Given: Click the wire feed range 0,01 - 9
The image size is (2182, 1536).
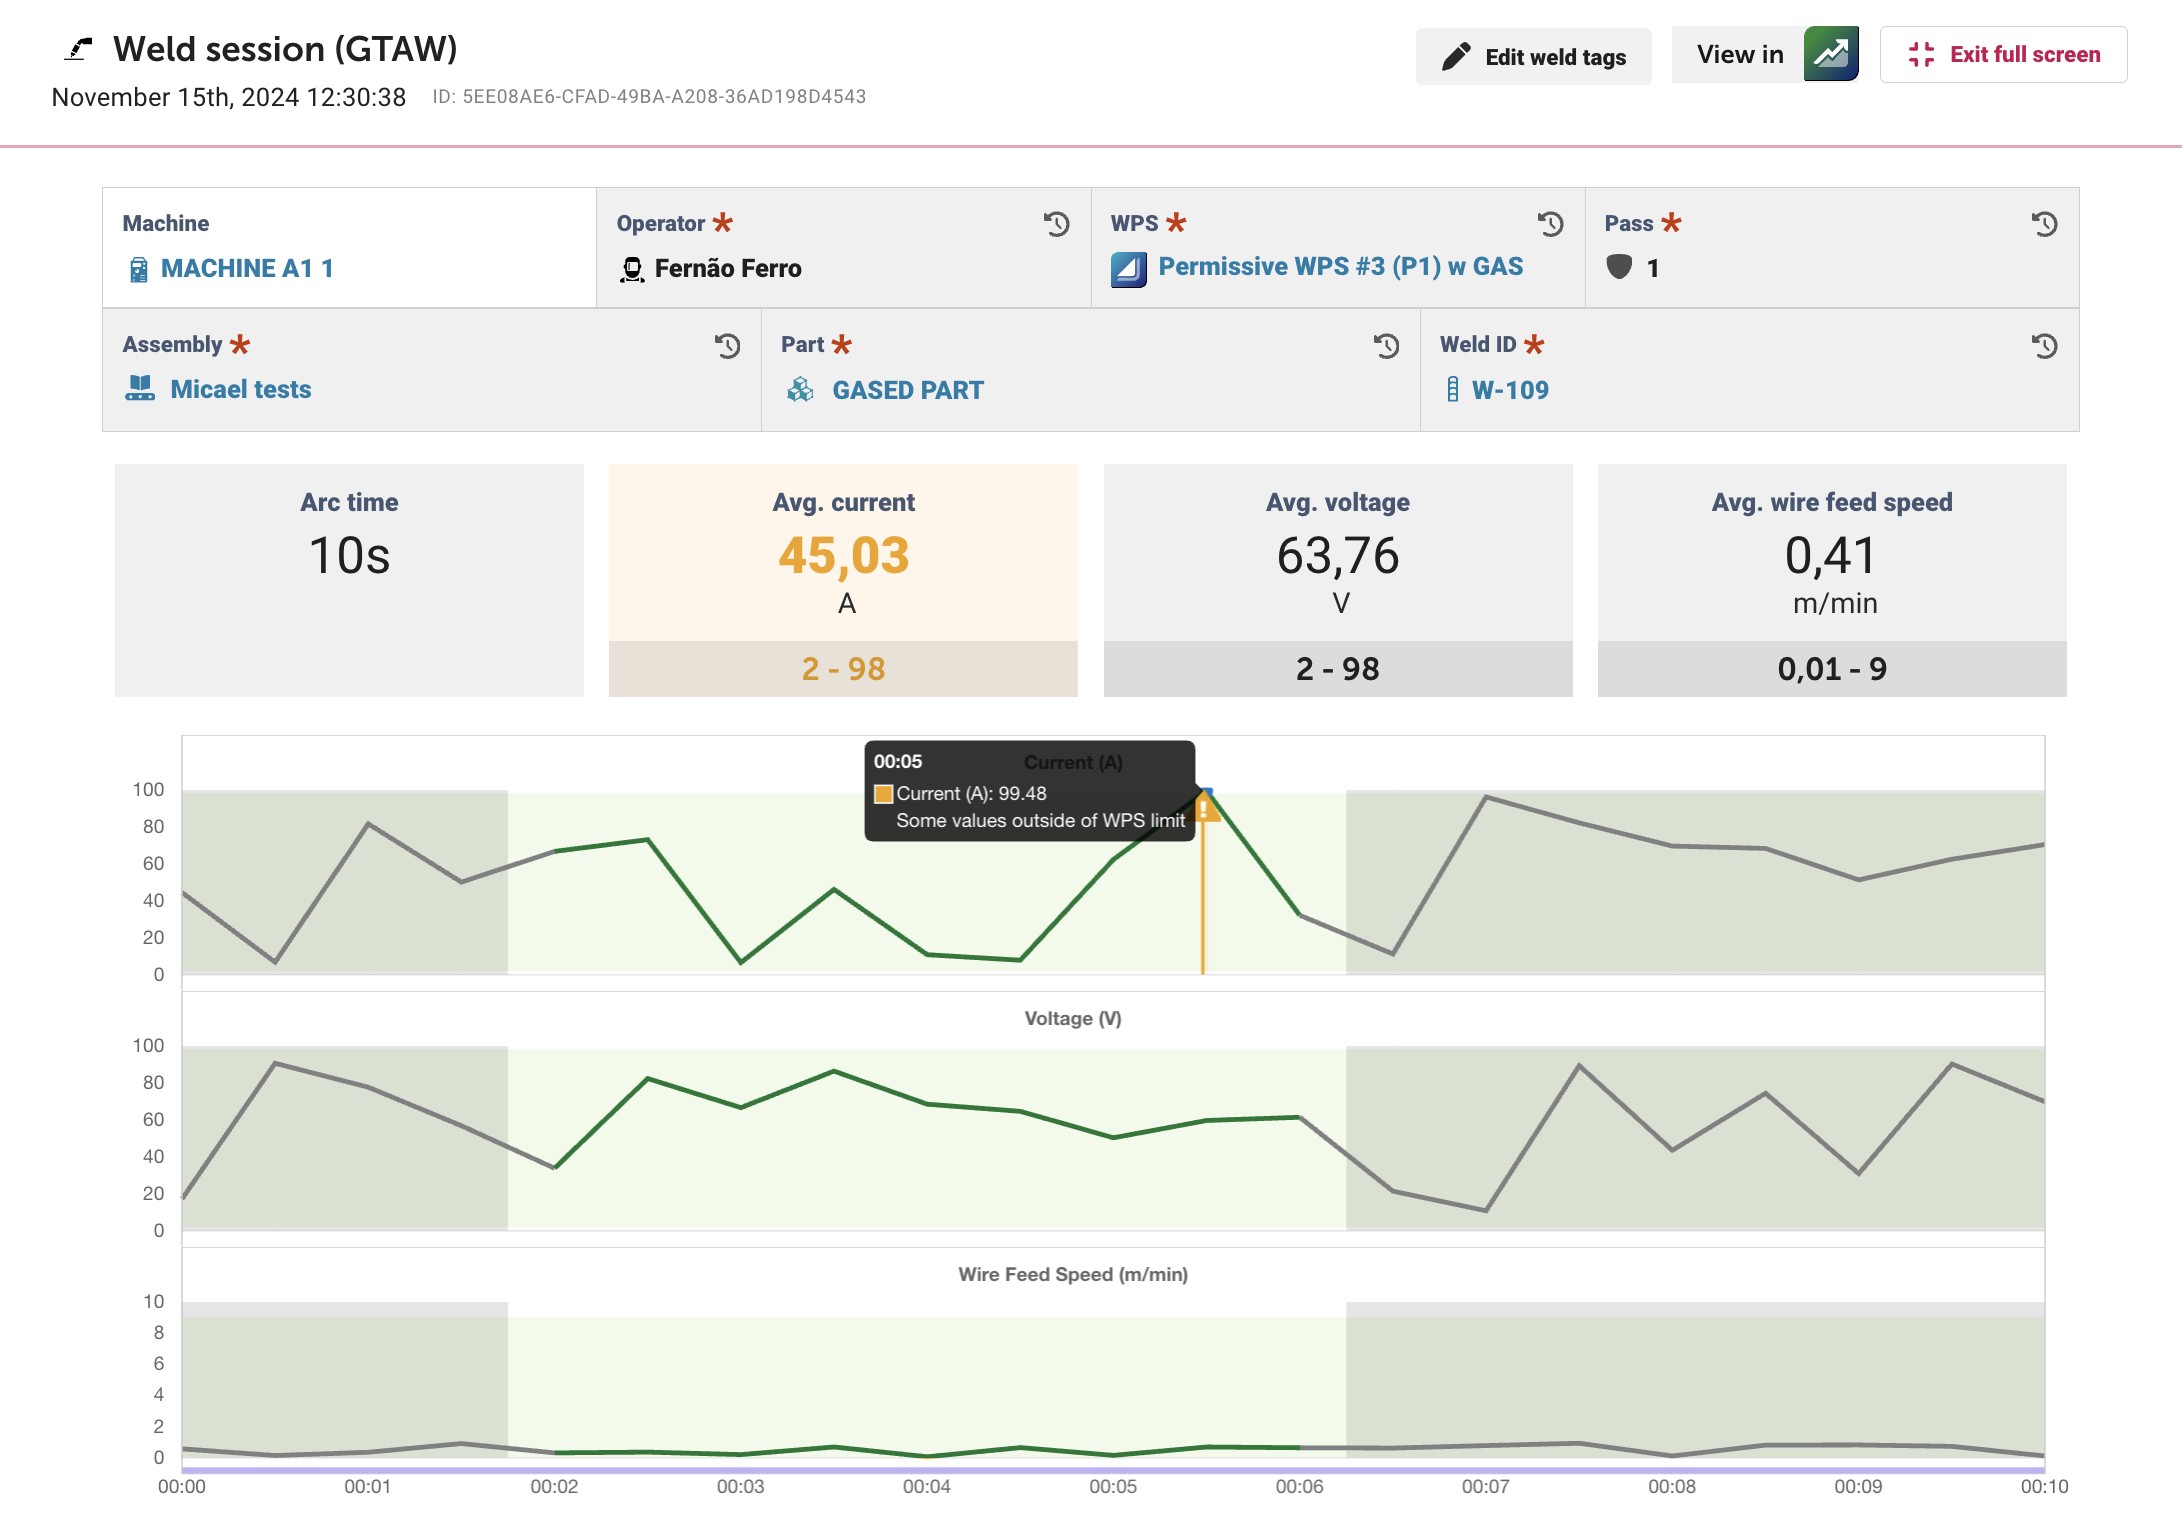Looking at the screenshot, I should [x=1832, y=669].
